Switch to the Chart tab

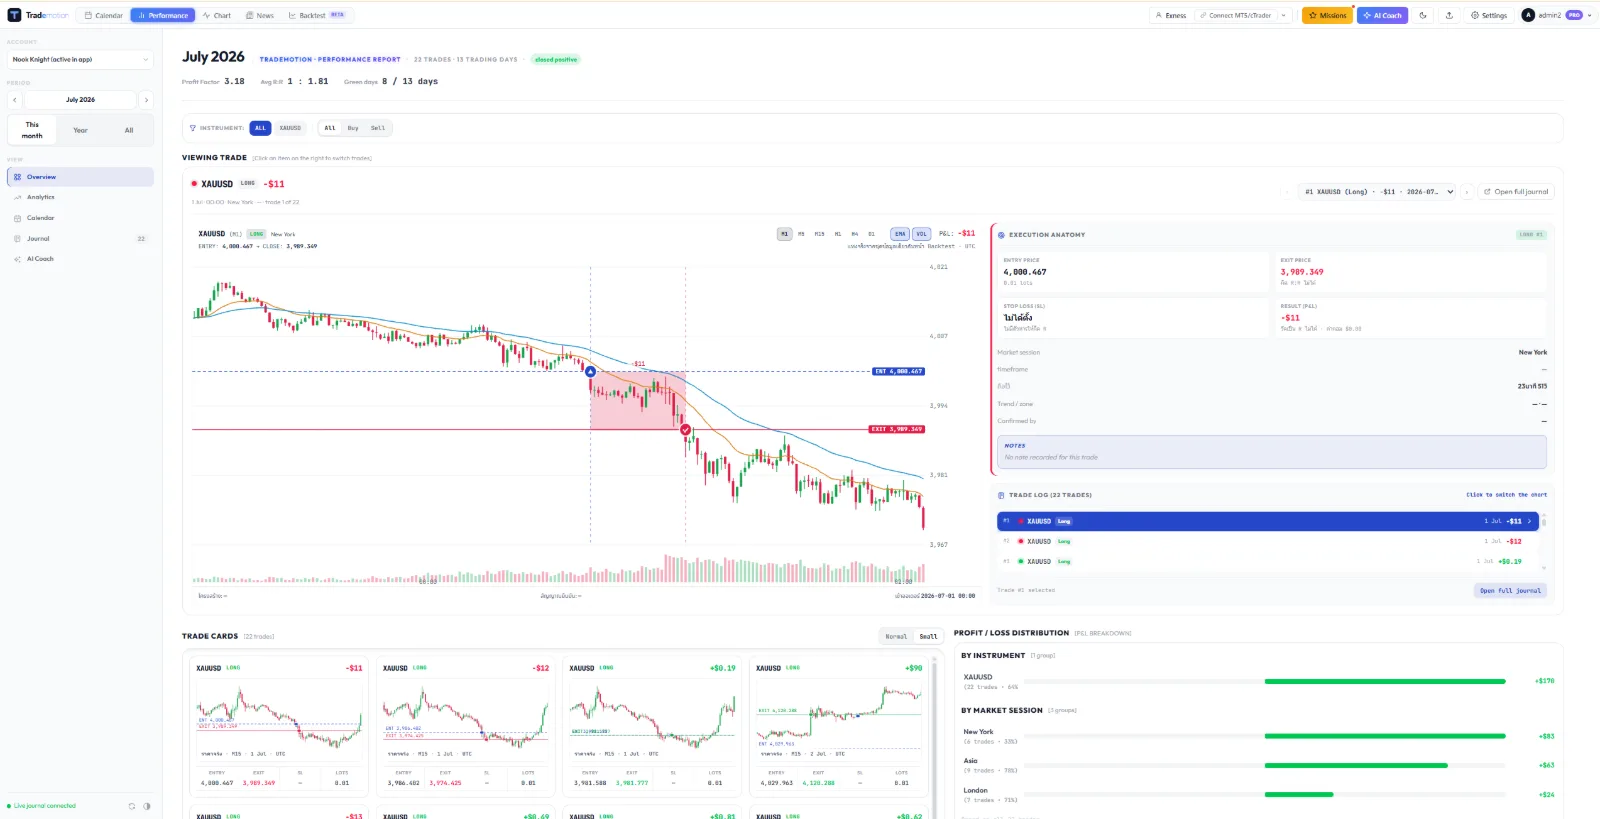(x=216, y=15)
